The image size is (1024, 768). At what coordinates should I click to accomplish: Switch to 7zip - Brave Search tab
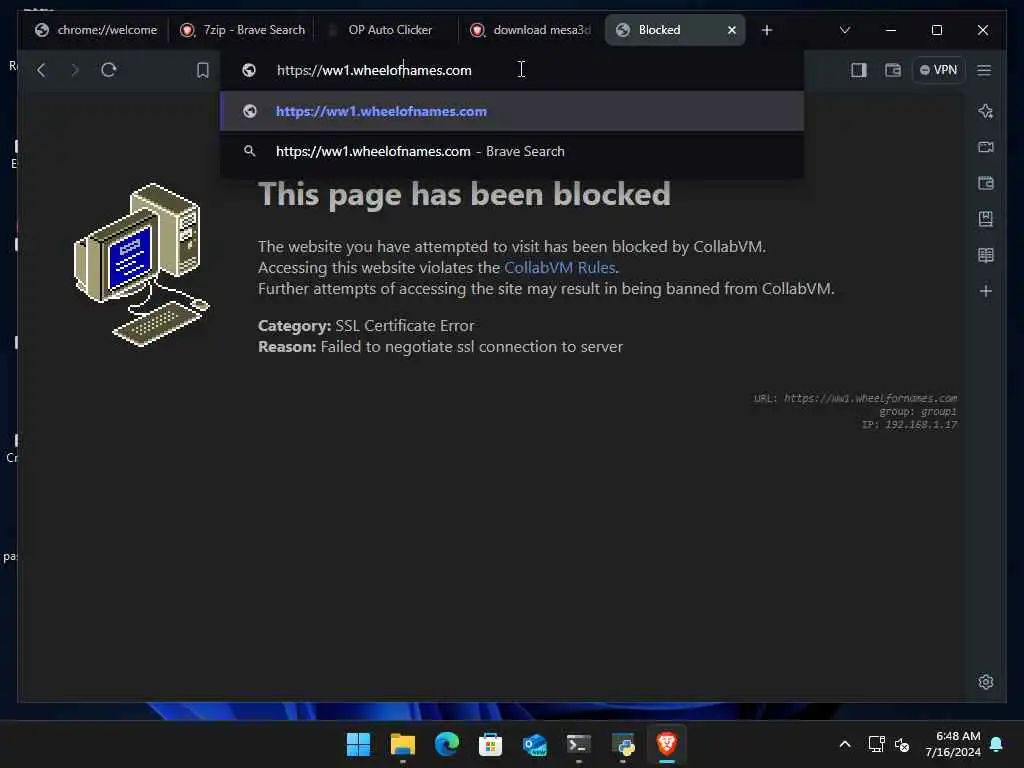coord(243,30)
